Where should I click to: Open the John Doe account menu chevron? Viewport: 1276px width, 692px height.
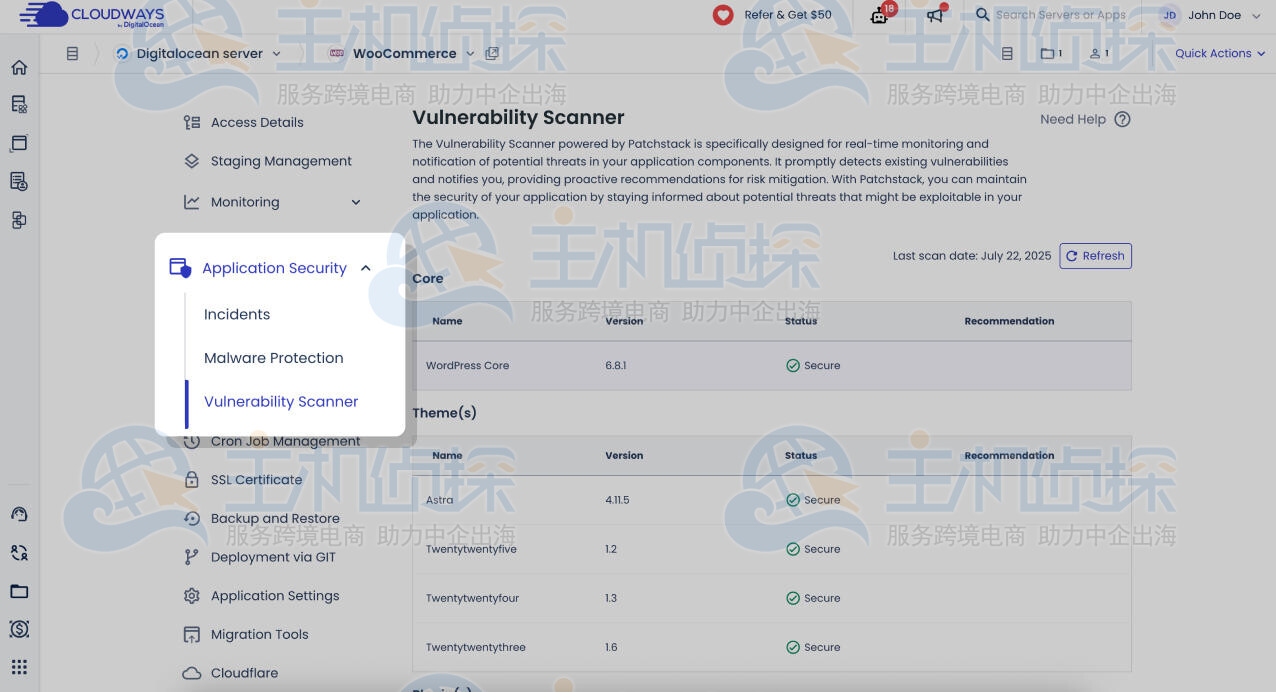point(1258,15)
